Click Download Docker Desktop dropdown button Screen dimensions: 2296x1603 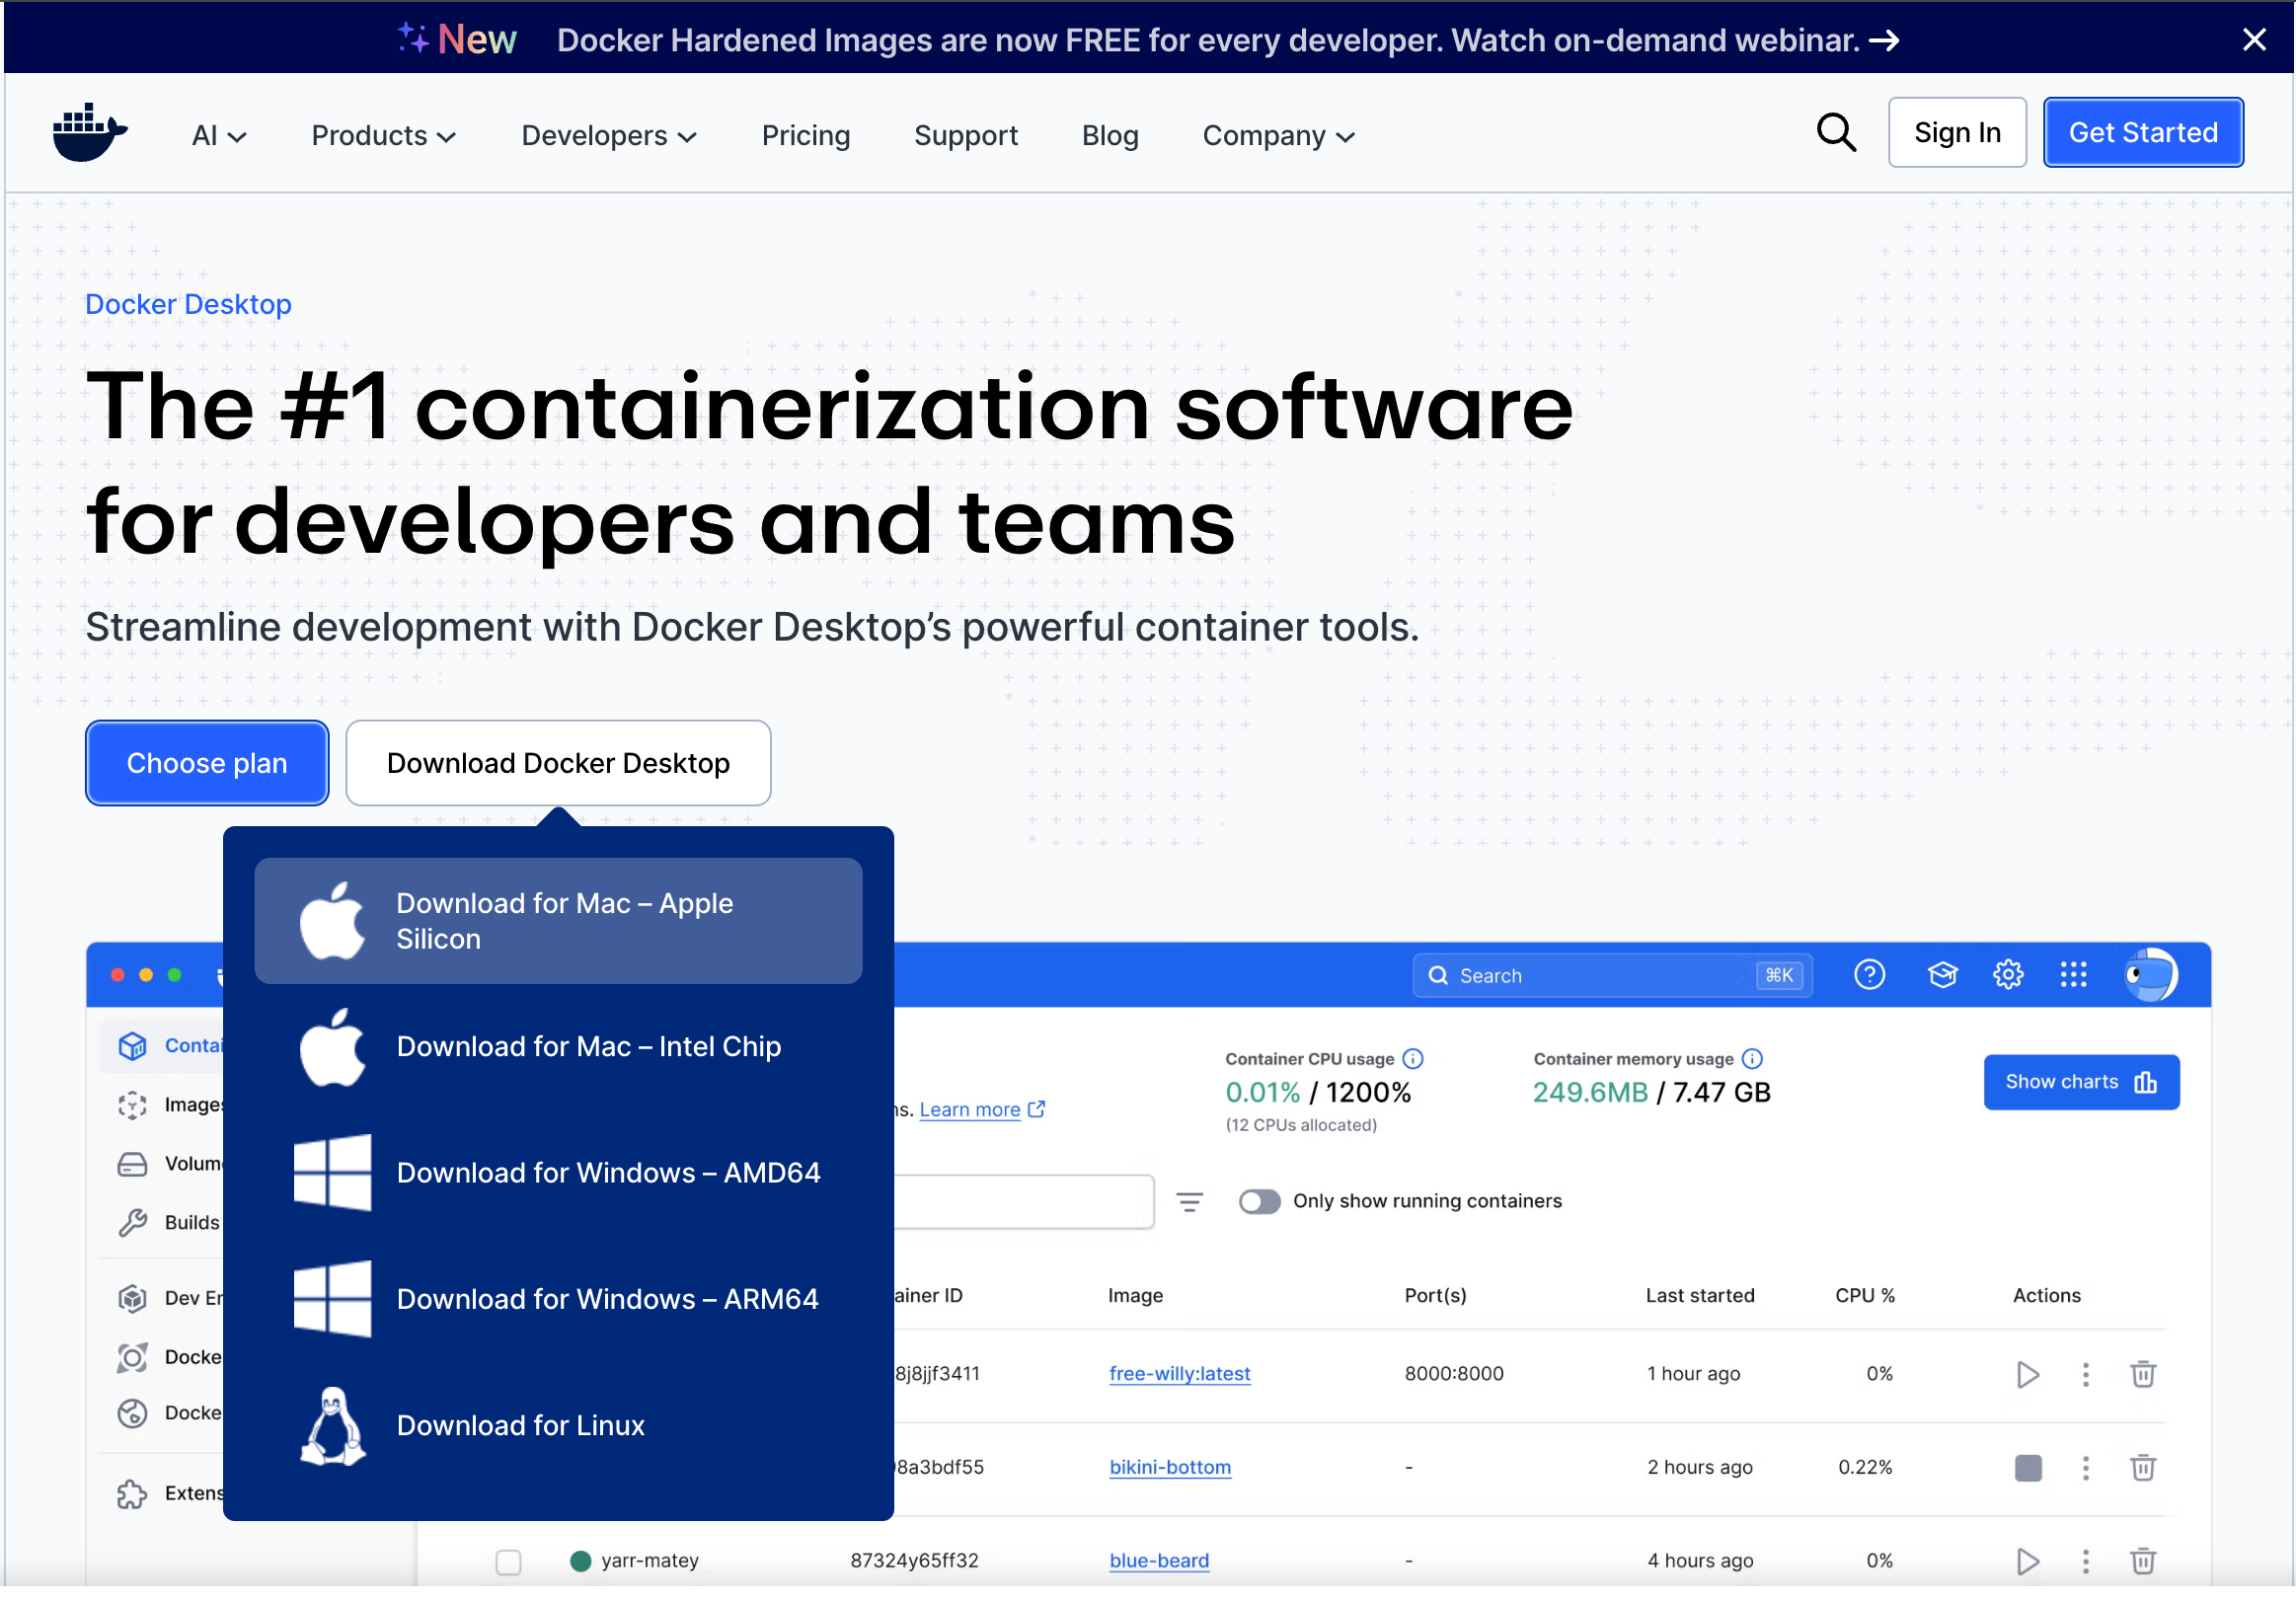click(x=558, y=763)
